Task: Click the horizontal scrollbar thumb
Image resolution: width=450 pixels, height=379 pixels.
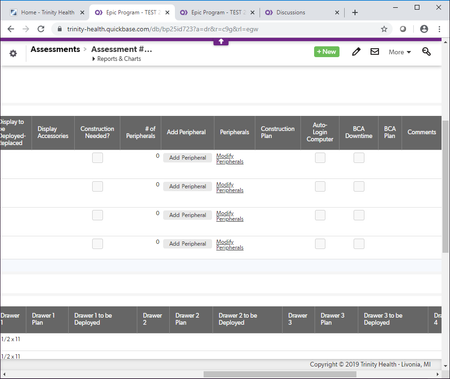Action: pos(280,374)
